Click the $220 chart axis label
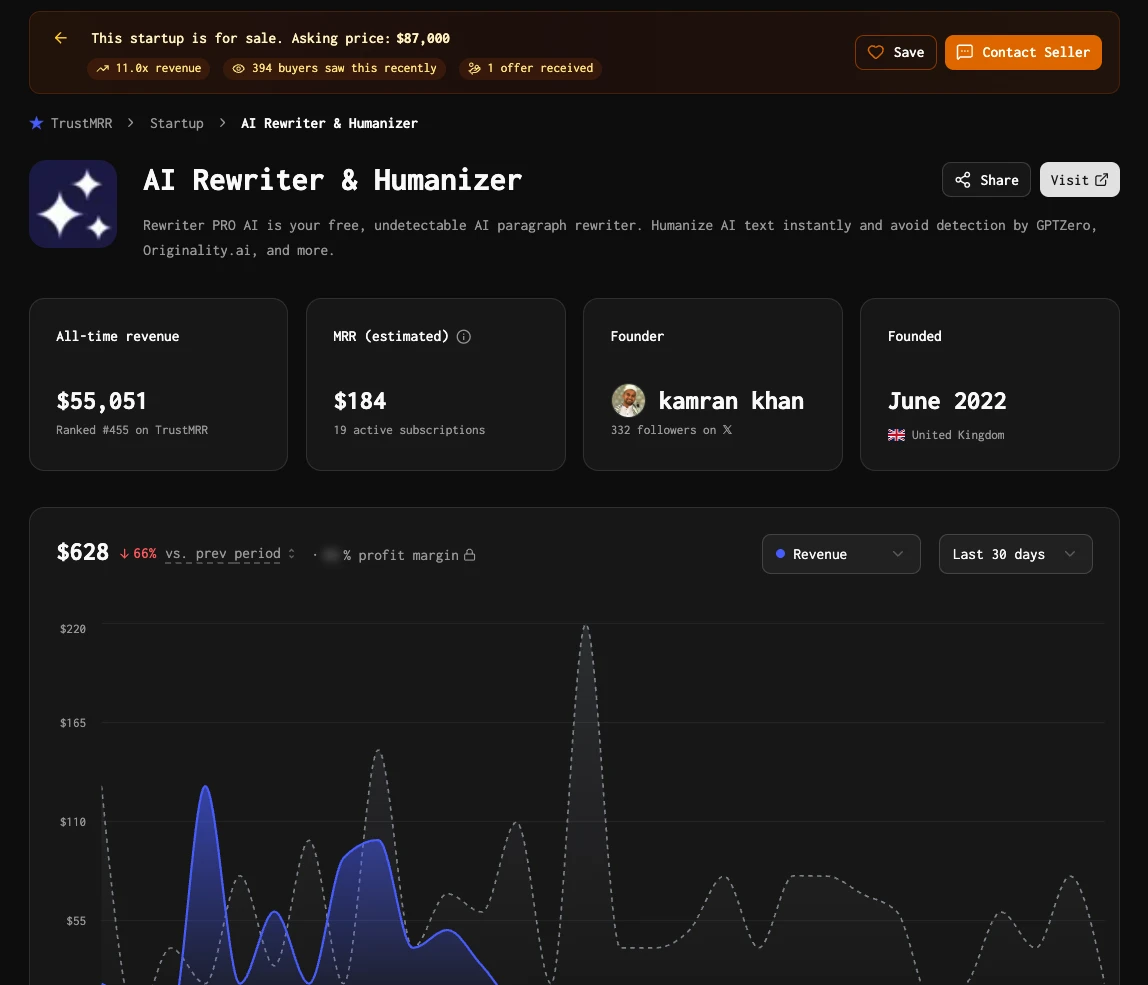Image resolution: width=1148 pixels, height=985 pixels. click(72, 629)
